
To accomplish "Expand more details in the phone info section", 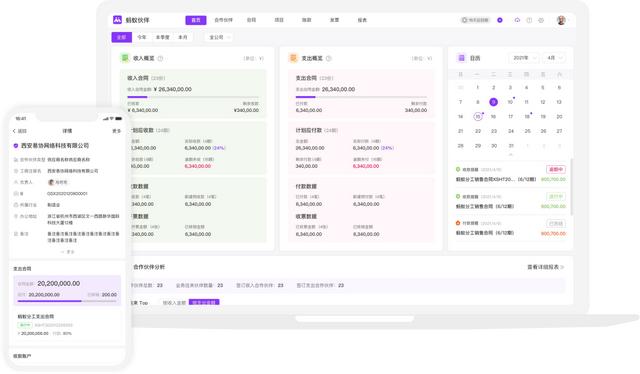I will (x=67, y=252).
